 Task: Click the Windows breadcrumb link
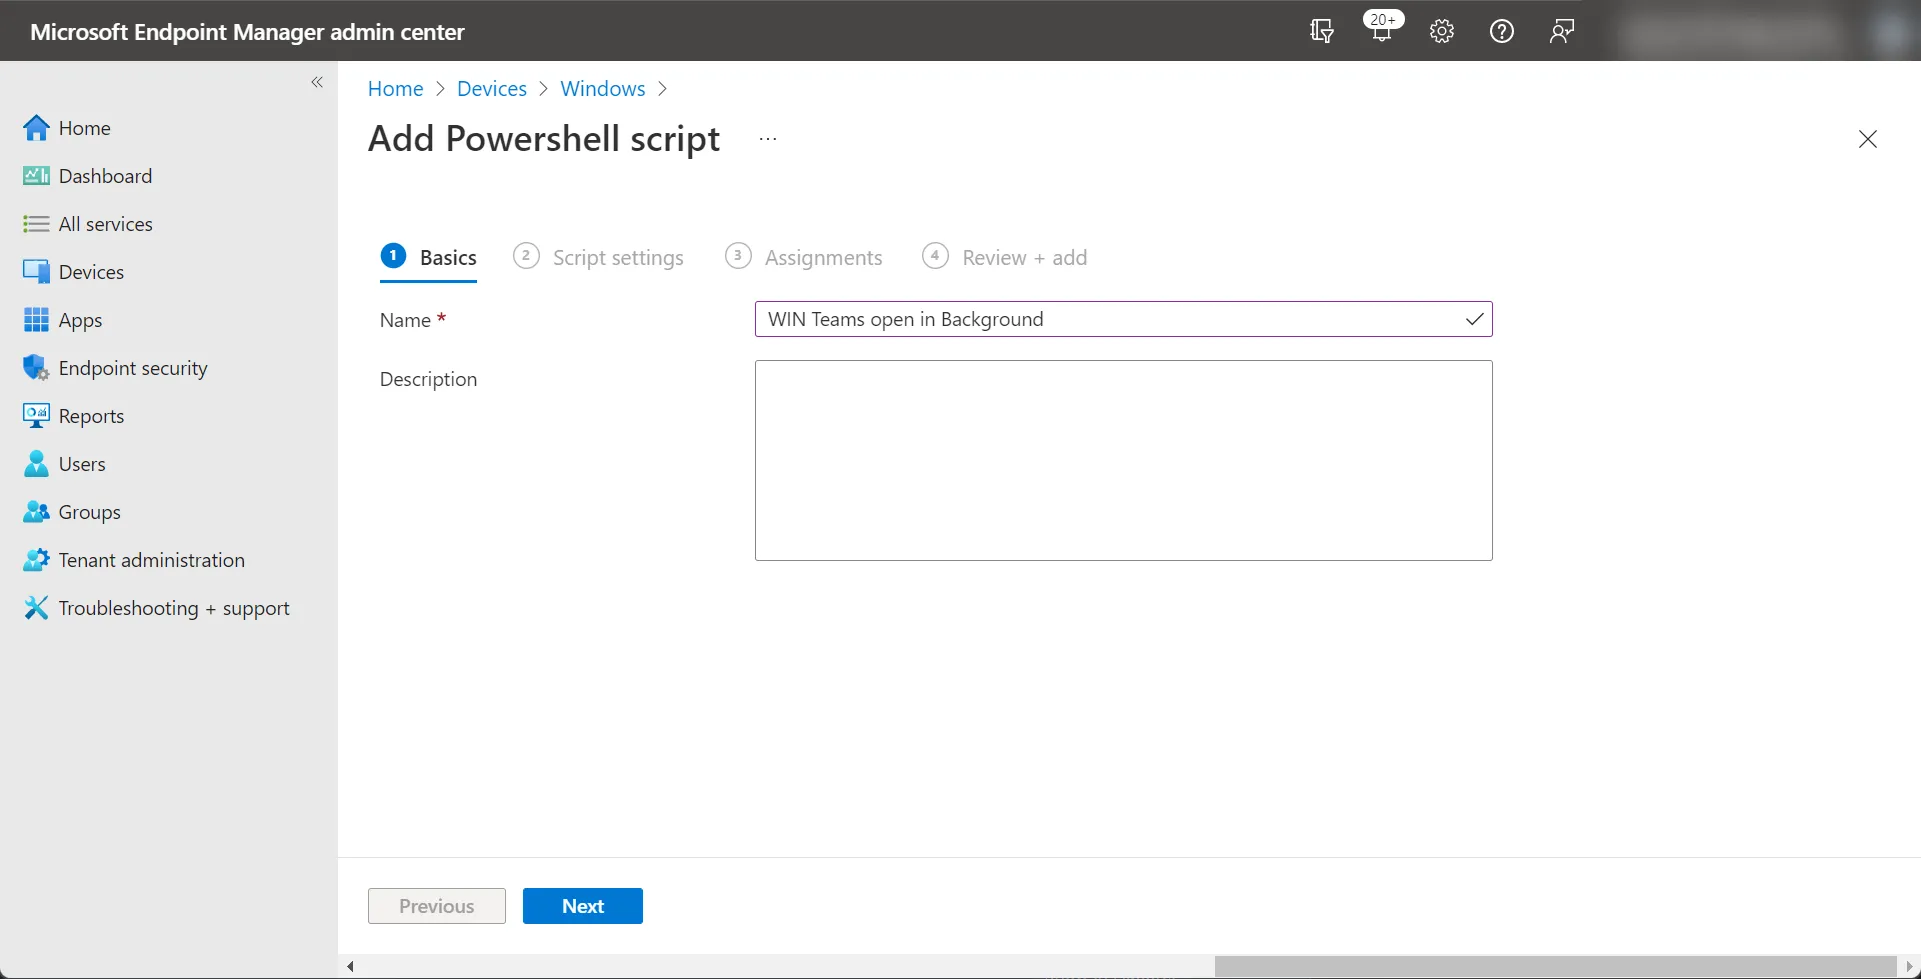tap(602, 89)
